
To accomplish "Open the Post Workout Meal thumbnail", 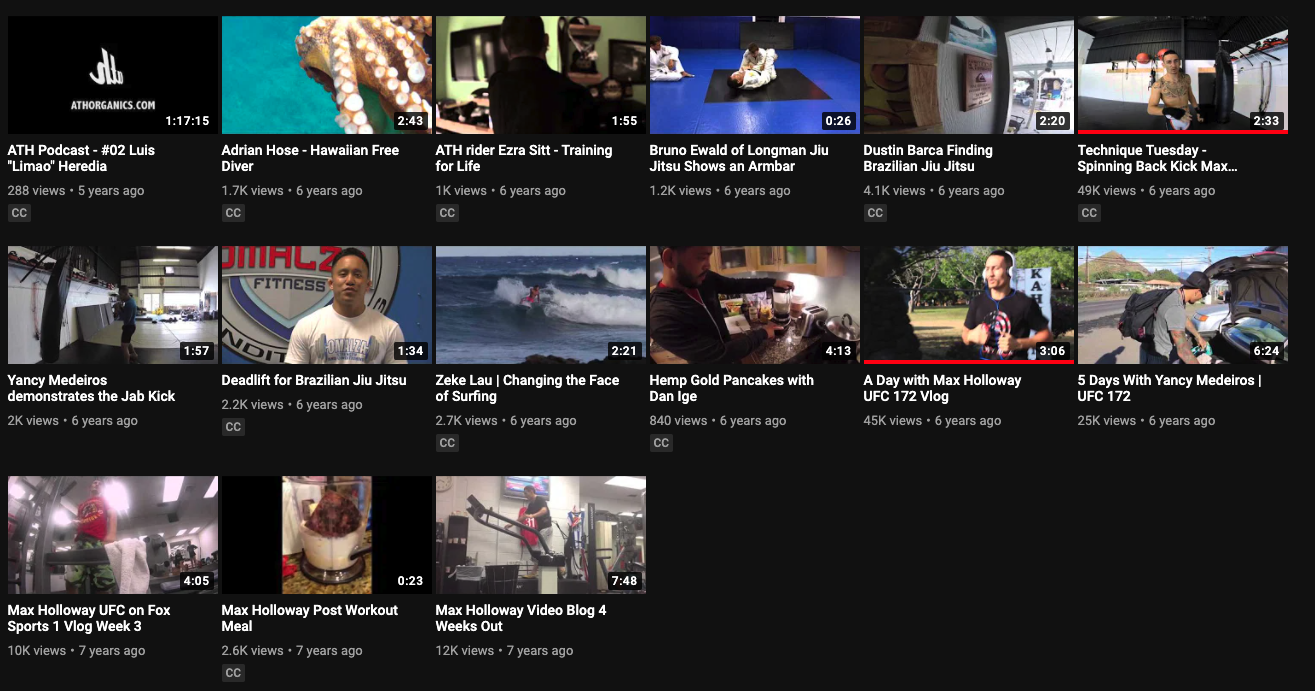I will tap(327, 535).
